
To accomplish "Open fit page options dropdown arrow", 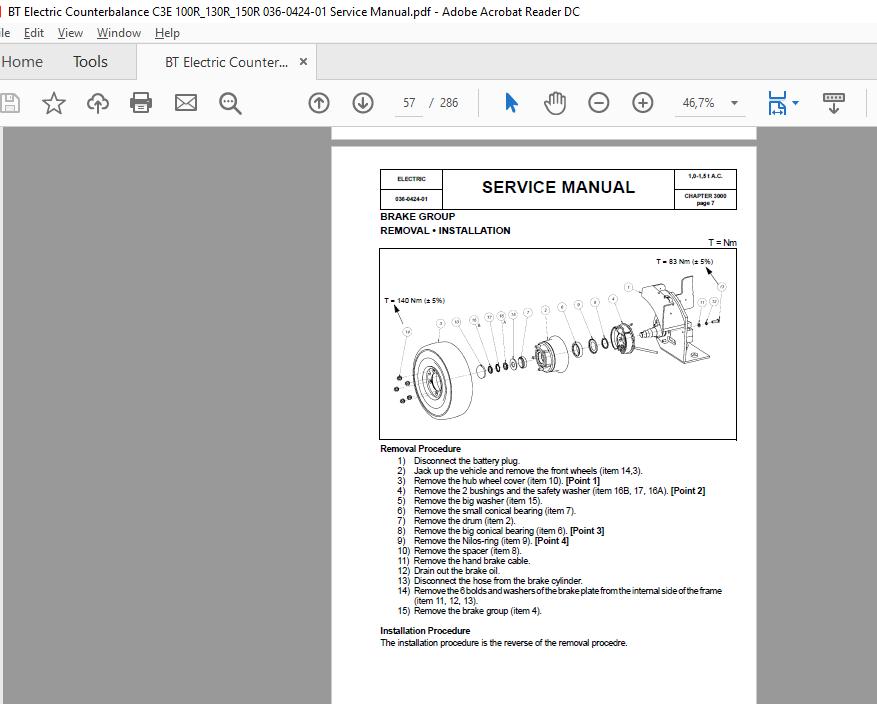I will coord(795,103).
